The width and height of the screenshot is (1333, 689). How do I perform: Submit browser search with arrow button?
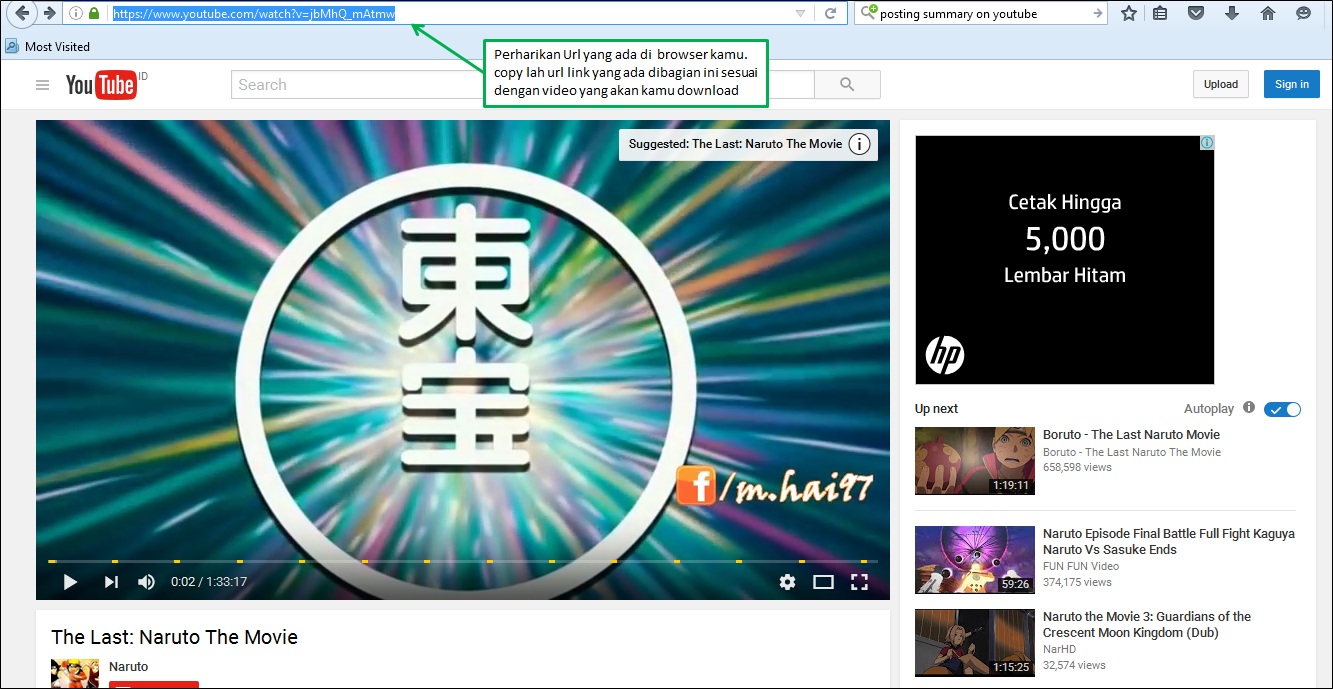[x=1098, y=14]
